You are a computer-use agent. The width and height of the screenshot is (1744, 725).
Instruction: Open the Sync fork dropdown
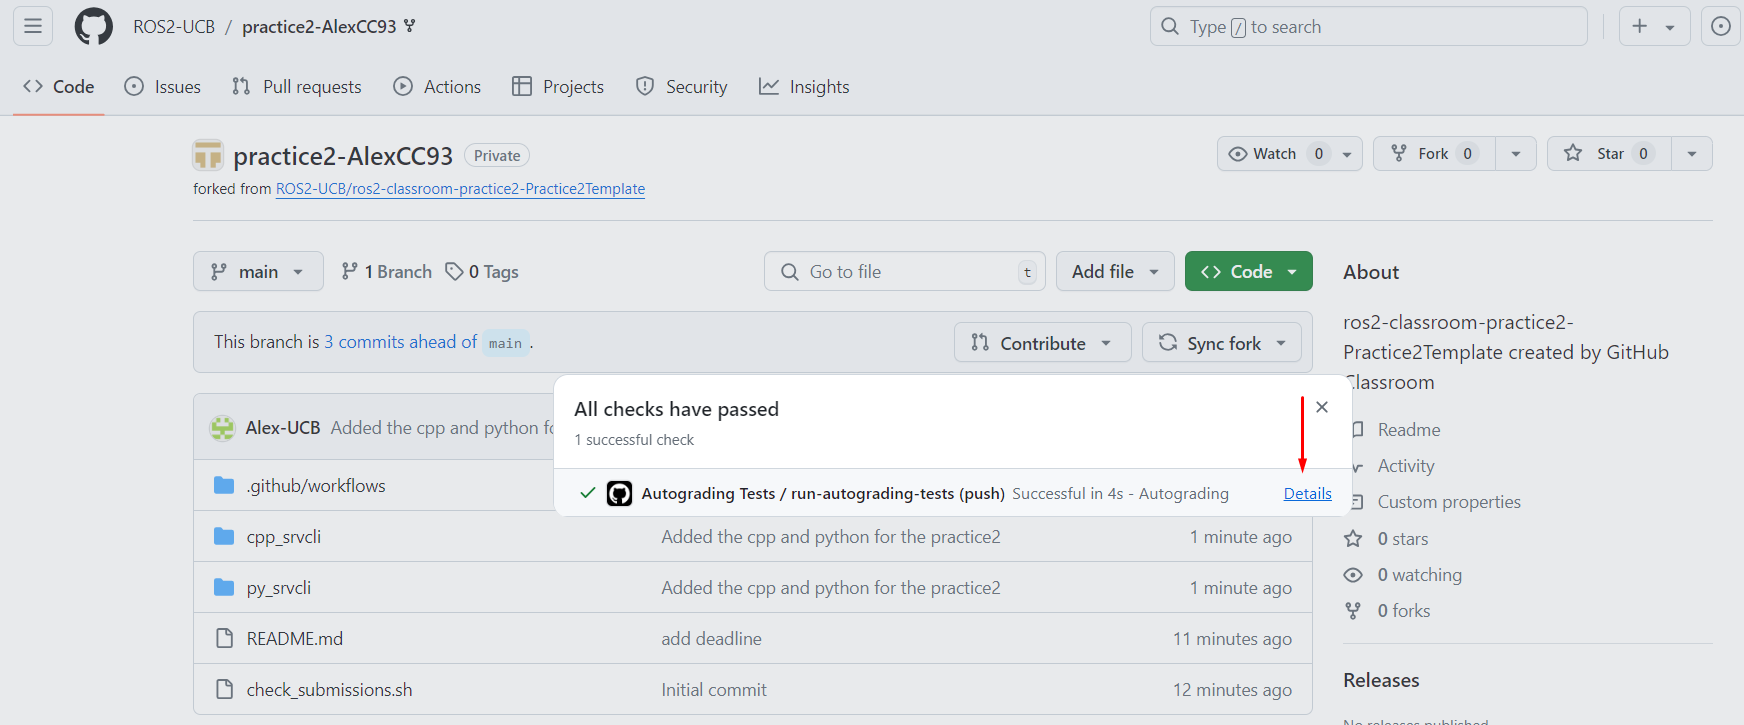(x=1222, y=343)
